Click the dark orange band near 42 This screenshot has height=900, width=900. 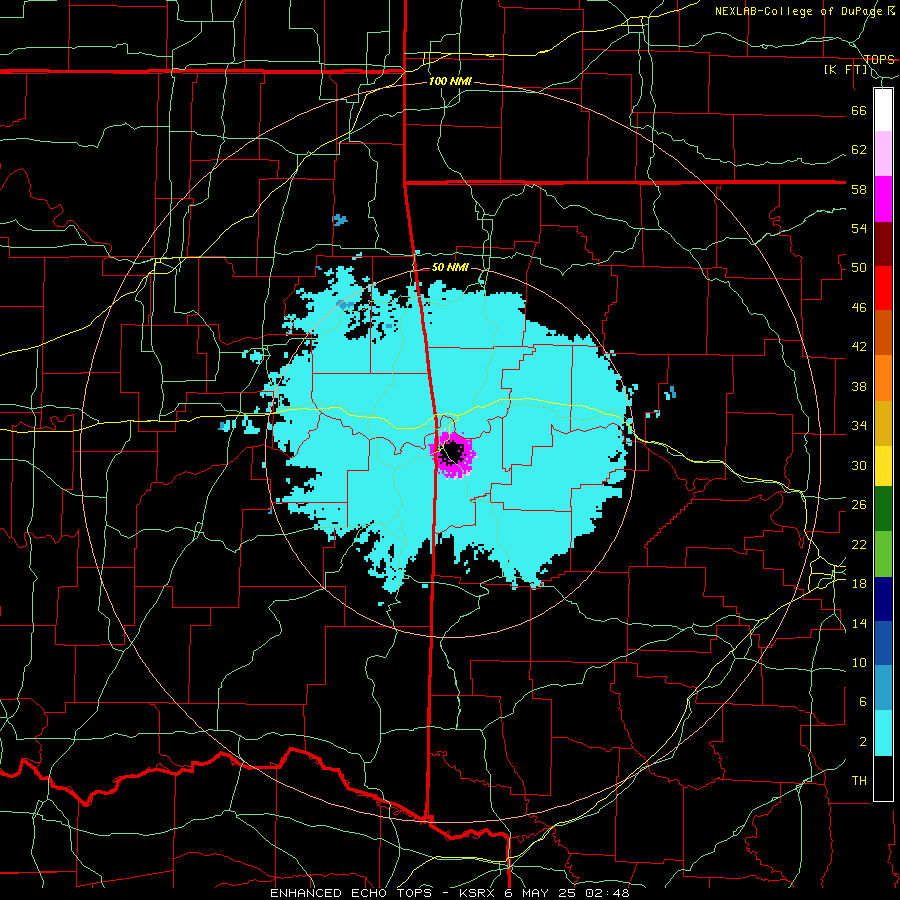click(x=883, y=332)
